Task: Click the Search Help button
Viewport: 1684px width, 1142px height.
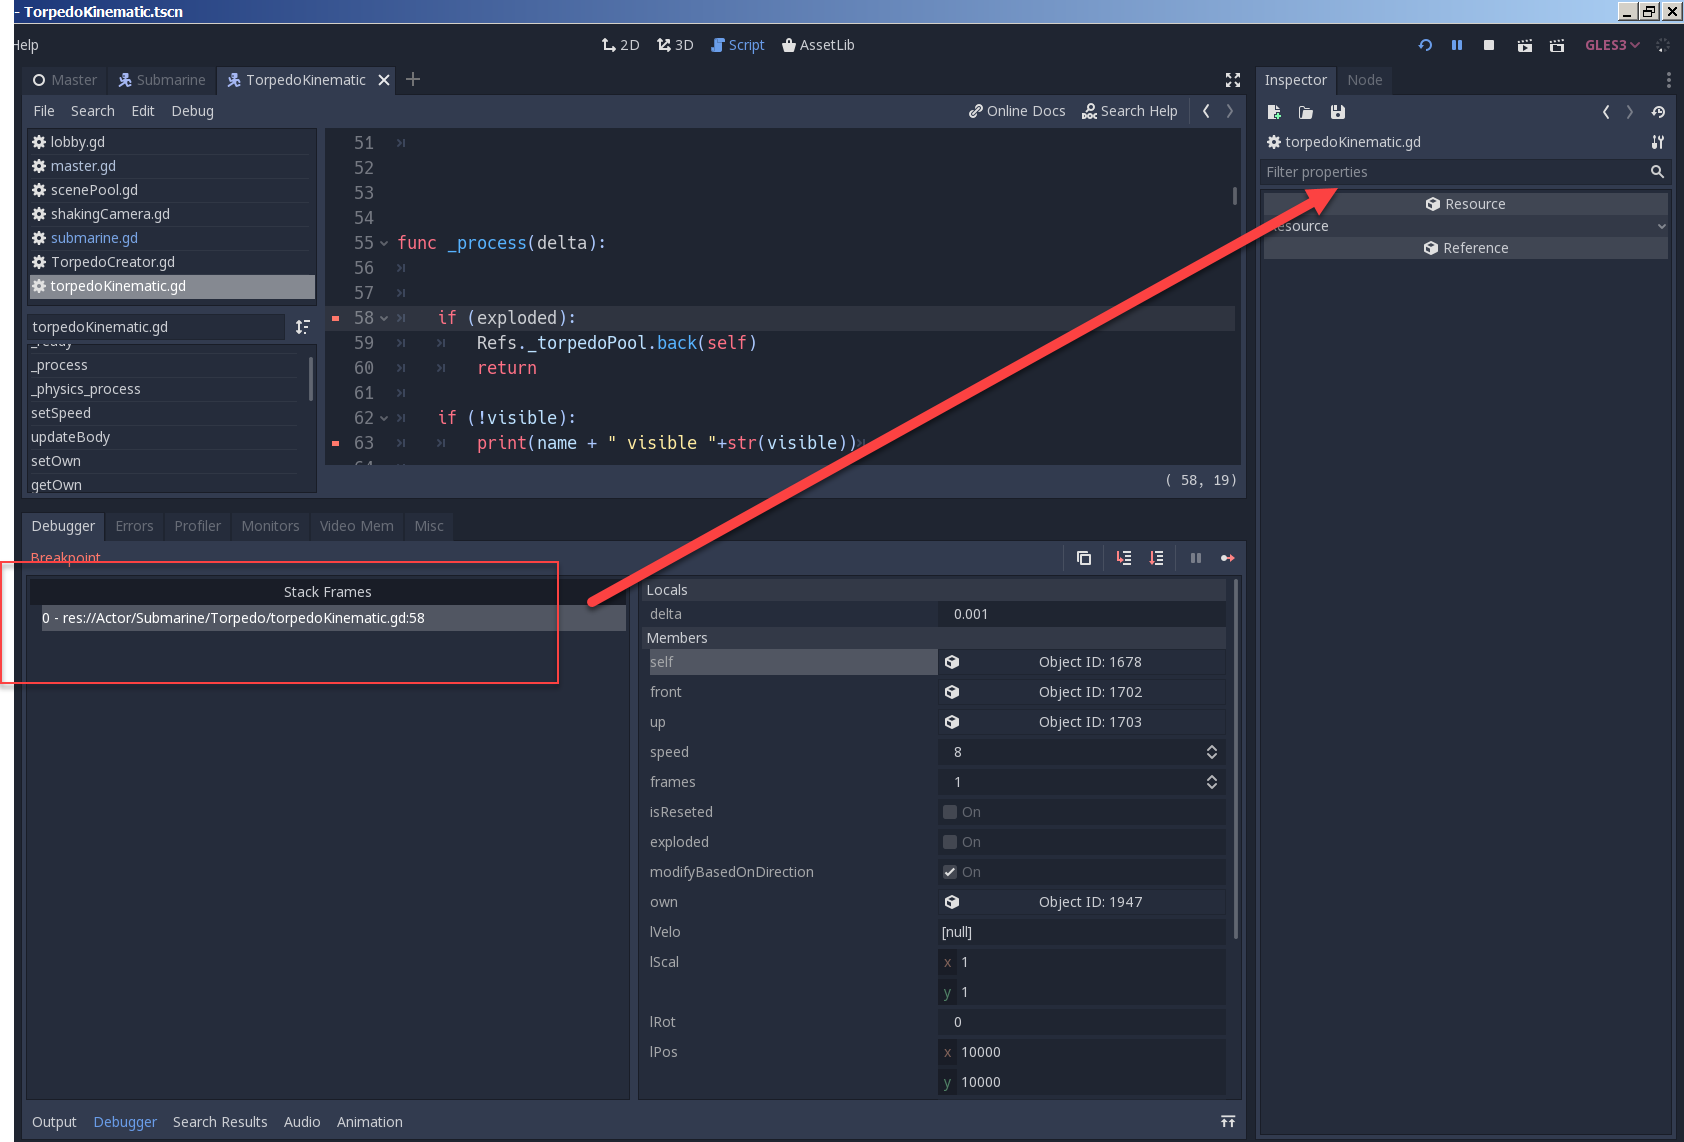Action: tap(1130, 111)
